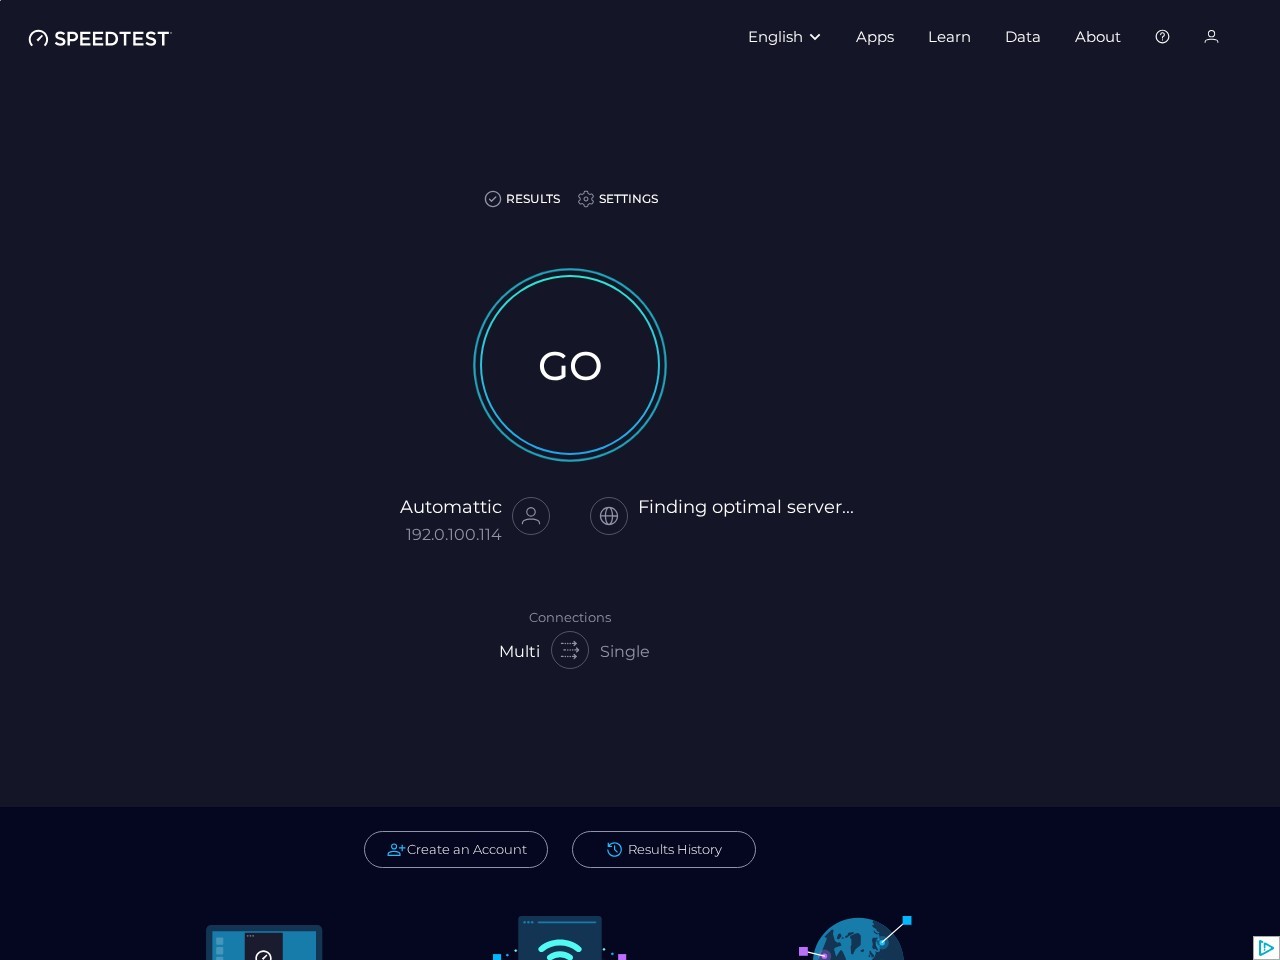1280x960 pixels.
Task: Open the help menu via question mark icon
Action: tap(1162, 37)
